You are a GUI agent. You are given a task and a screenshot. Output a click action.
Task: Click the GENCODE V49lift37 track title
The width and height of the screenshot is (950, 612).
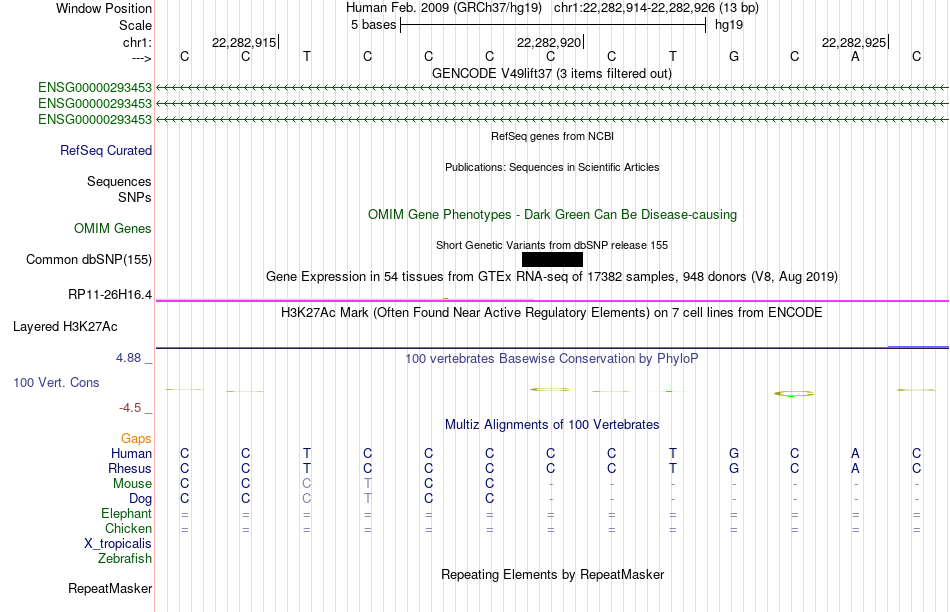click(552, 73)
